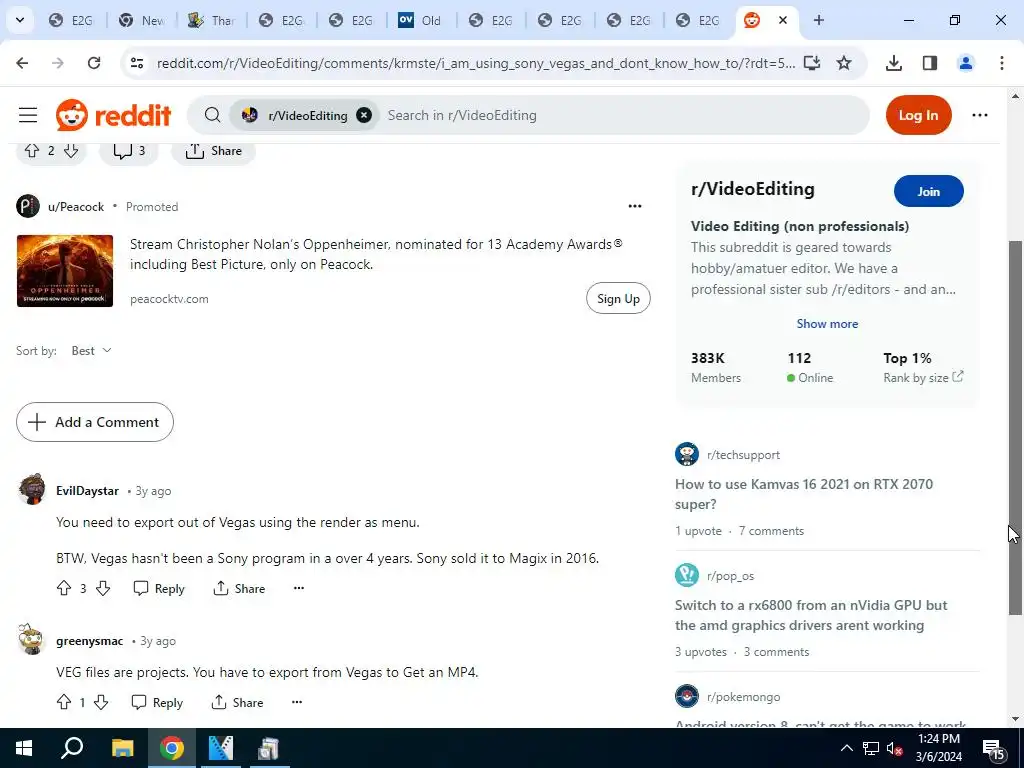Viewport: 1024px width, 768px height.
Task: Share EvilDaystar's comment
Action: tap(239, 588)
